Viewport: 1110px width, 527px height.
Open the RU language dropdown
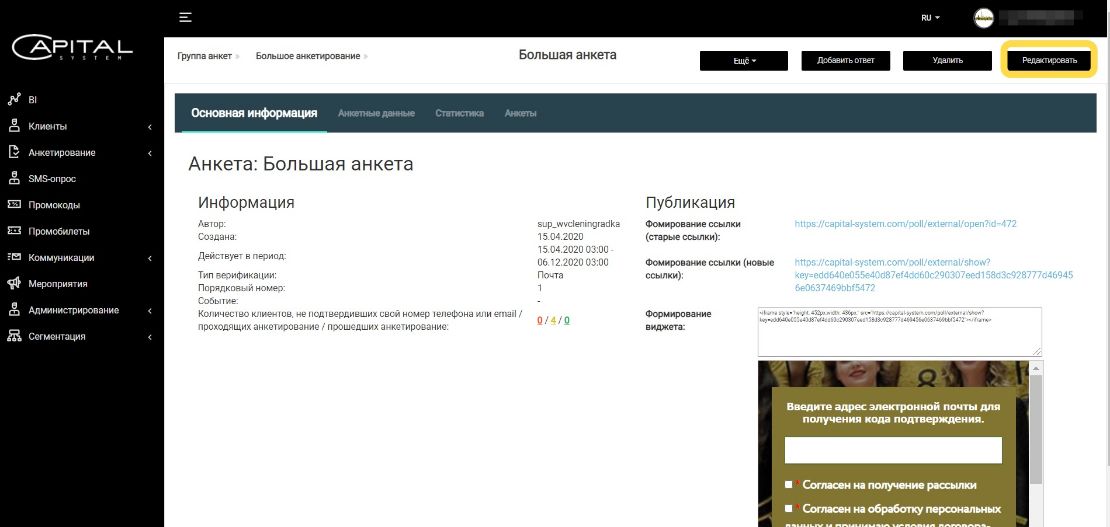[930, 18]
